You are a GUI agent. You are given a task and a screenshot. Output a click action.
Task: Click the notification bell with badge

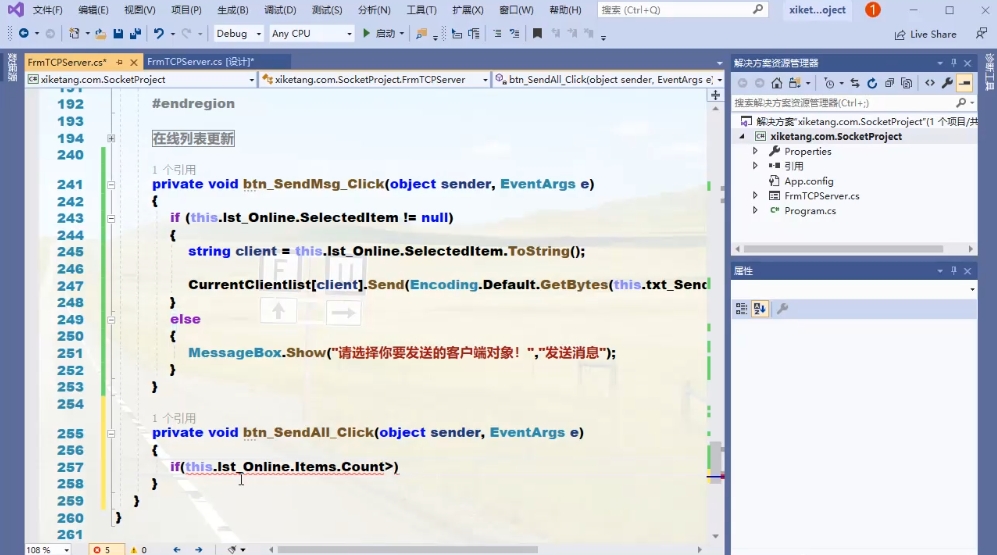click(x=872, y=10)
